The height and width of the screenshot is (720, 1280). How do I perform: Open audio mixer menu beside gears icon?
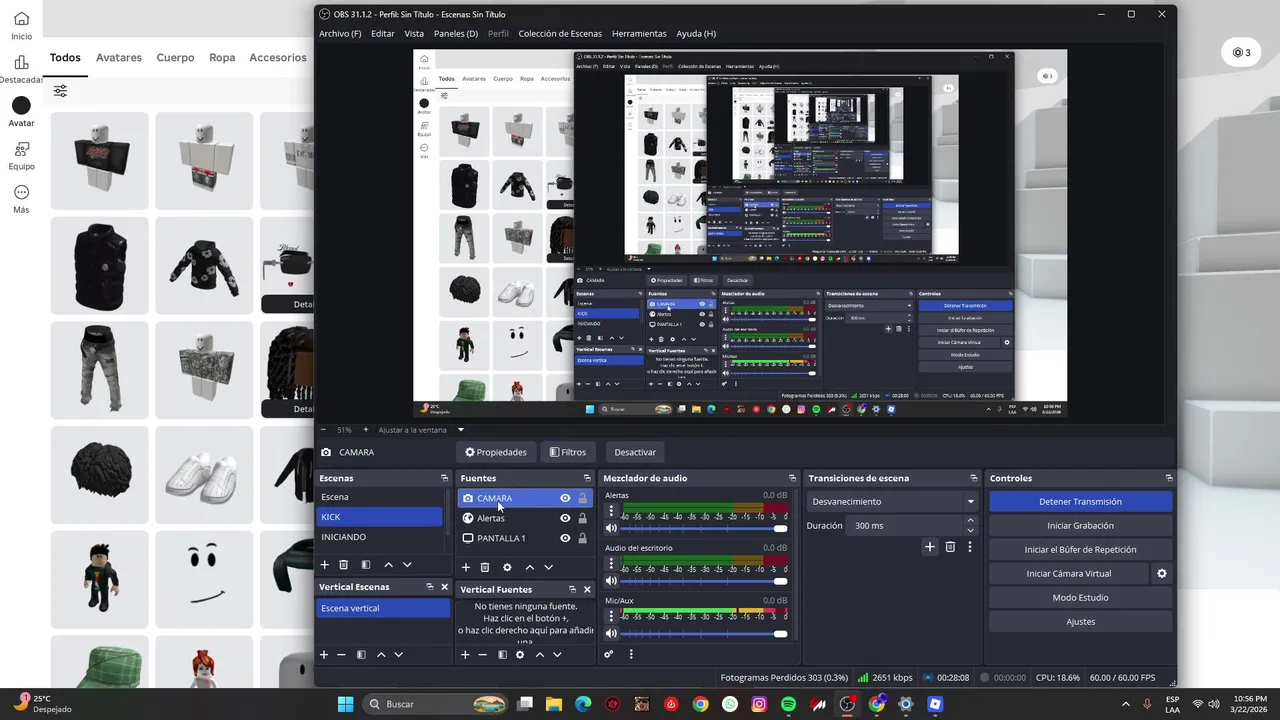coord(631,654)
